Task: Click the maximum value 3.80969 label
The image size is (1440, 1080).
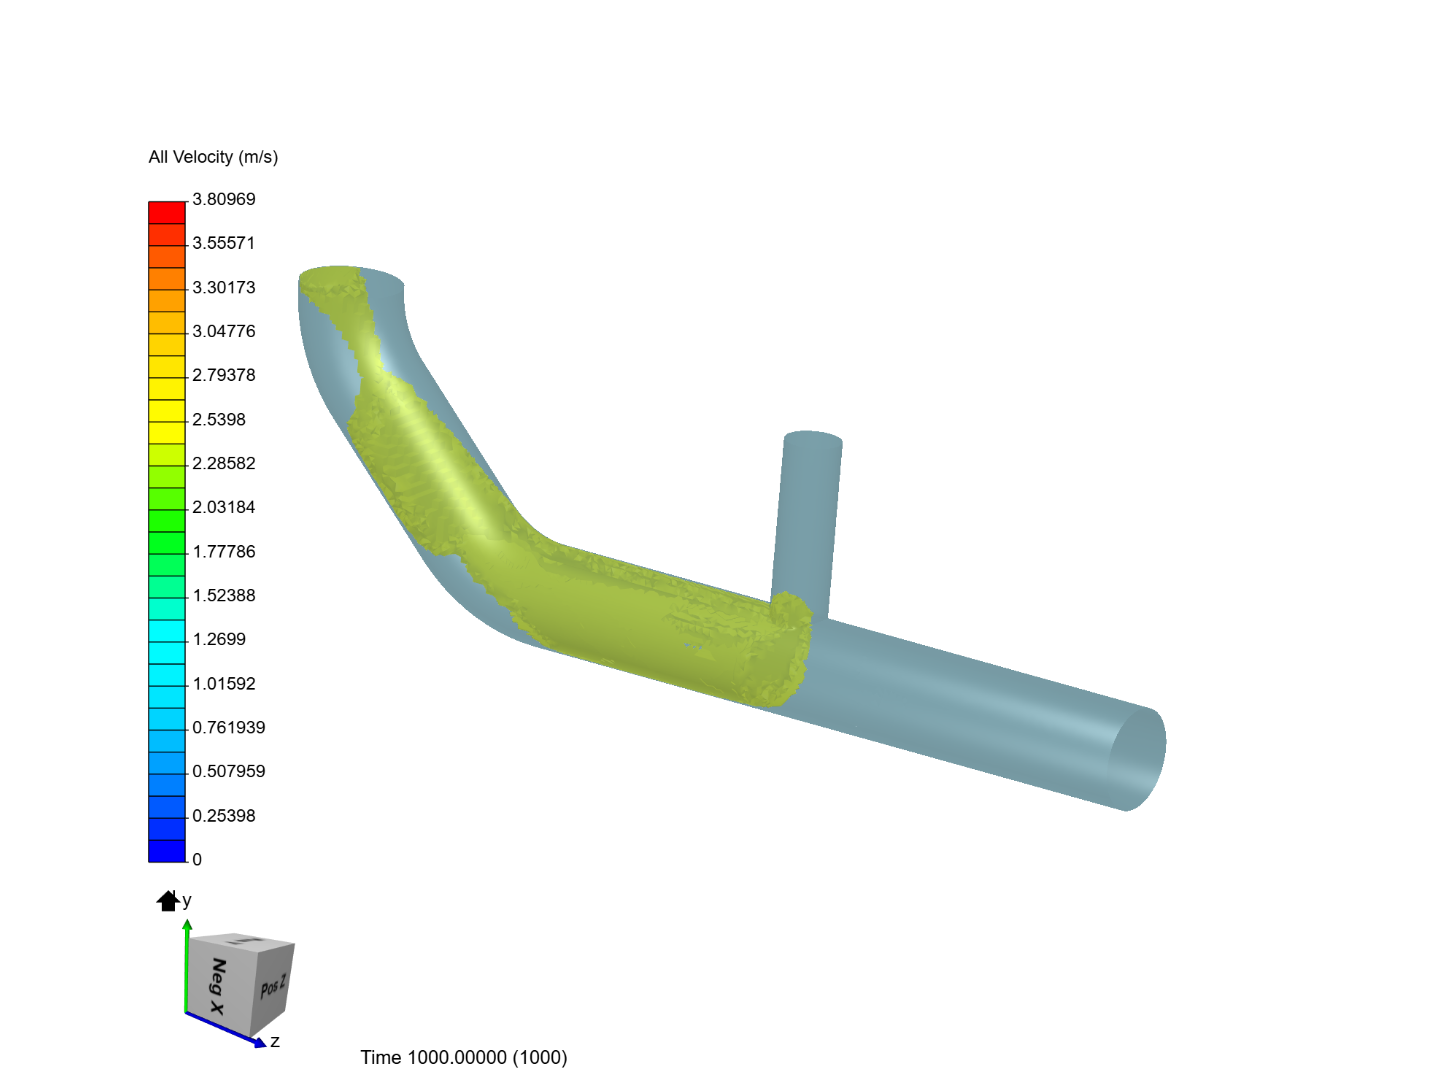Action: pyautogui.click(x=224, y=199)
